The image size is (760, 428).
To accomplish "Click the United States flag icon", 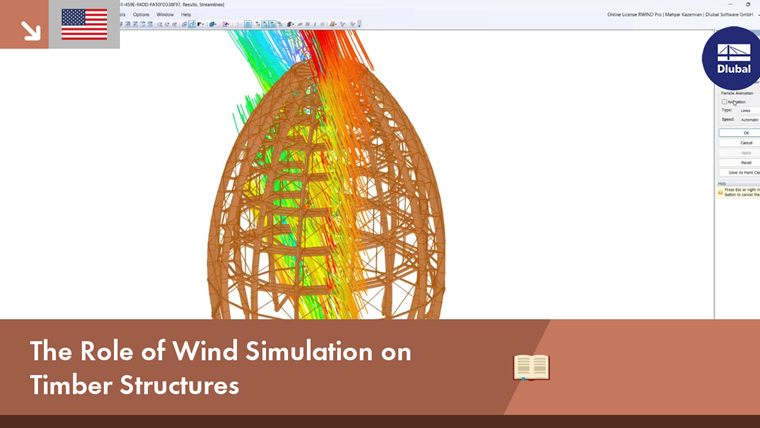I will click(x=84, y=24).
